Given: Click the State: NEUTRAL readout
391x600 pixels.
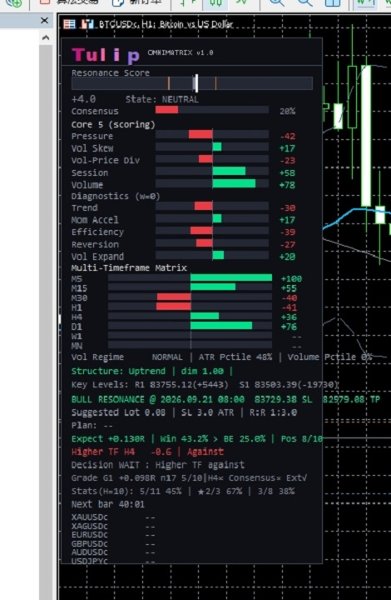Looking at the screenshot, I should (x=162, y=99).
